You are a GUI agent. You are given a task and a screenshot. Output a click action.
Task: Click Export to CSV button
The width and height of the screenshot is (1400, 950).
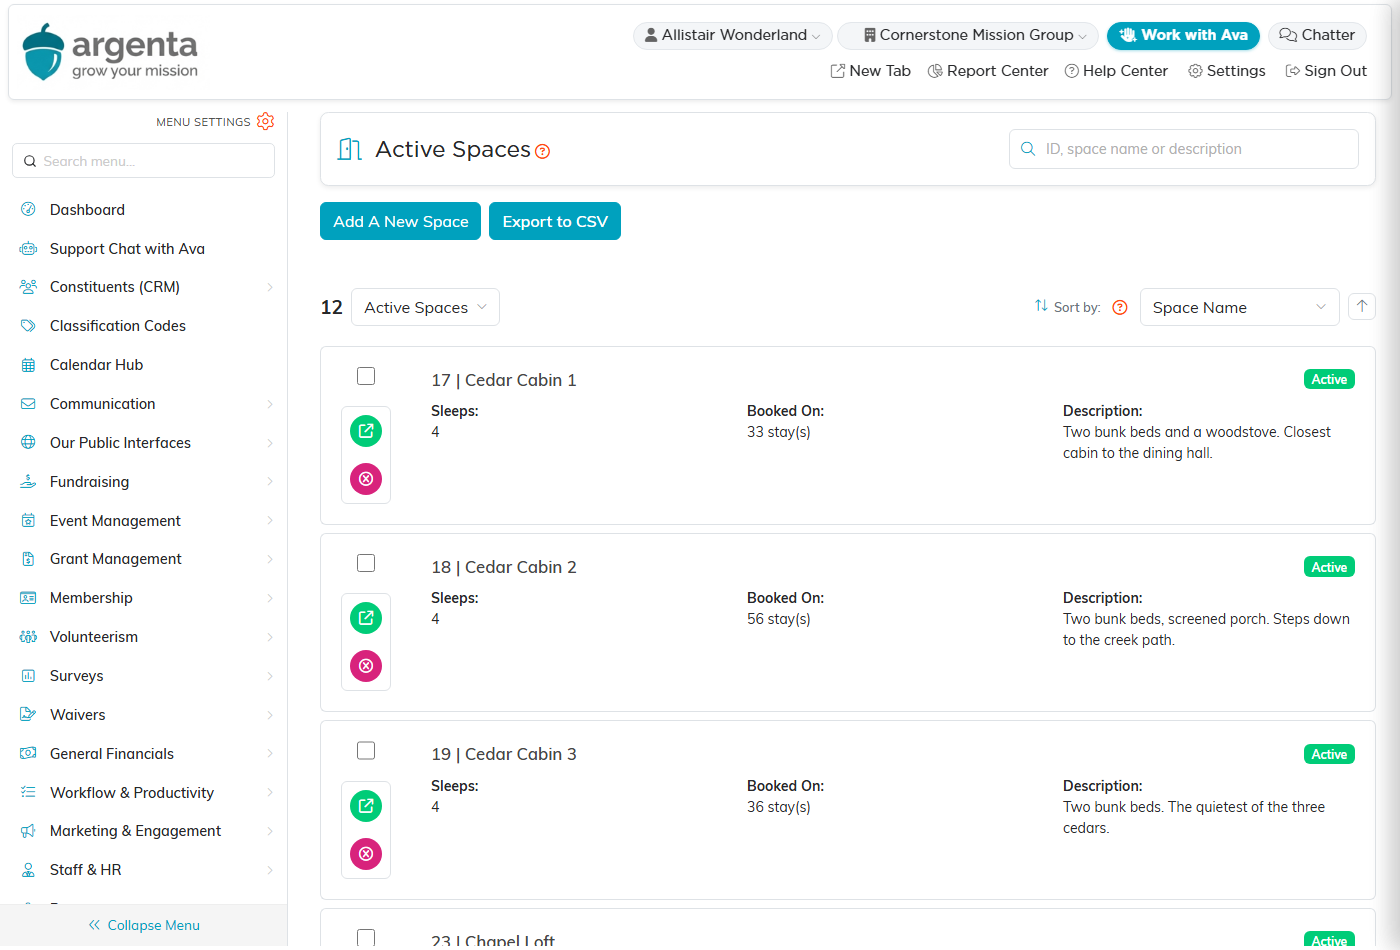[x=555, y=221]
